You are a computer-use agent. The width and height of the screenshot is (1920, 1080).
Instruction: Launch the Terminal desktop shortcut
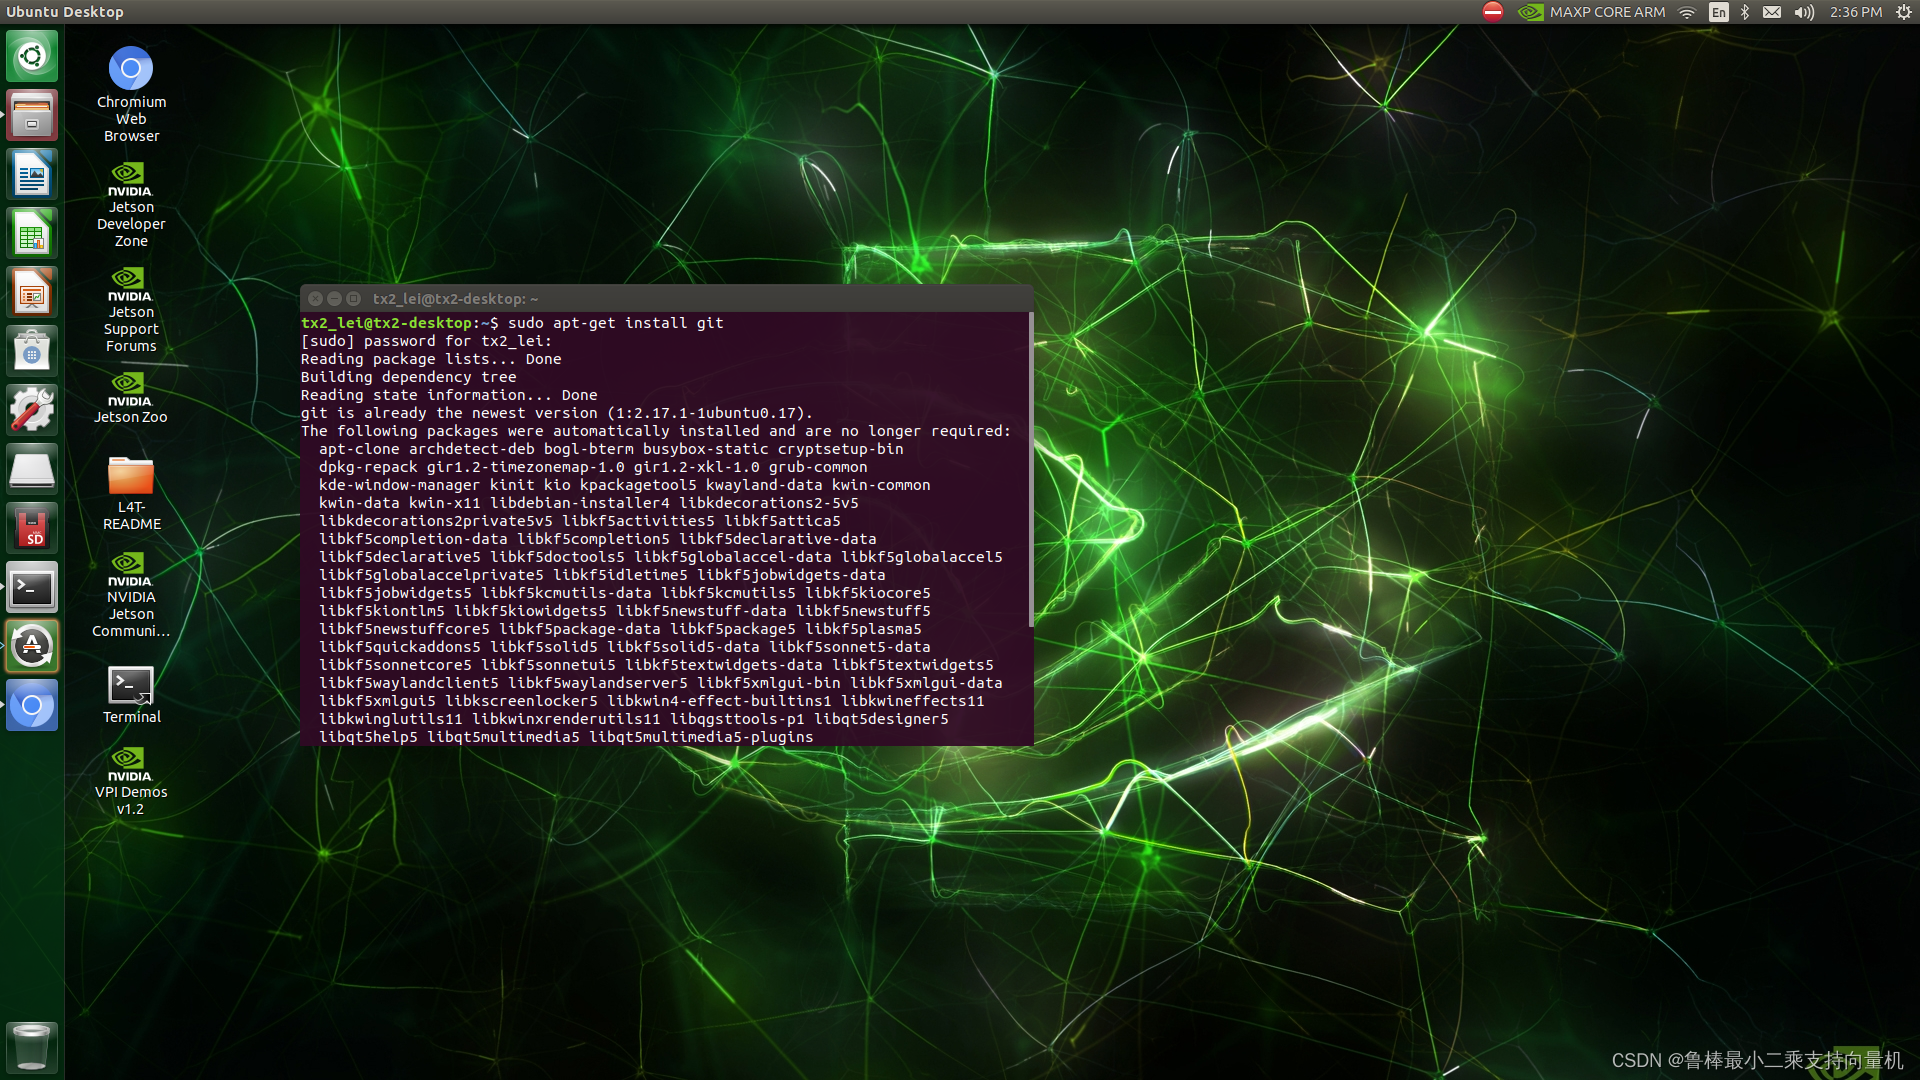(x=131, y=686)
